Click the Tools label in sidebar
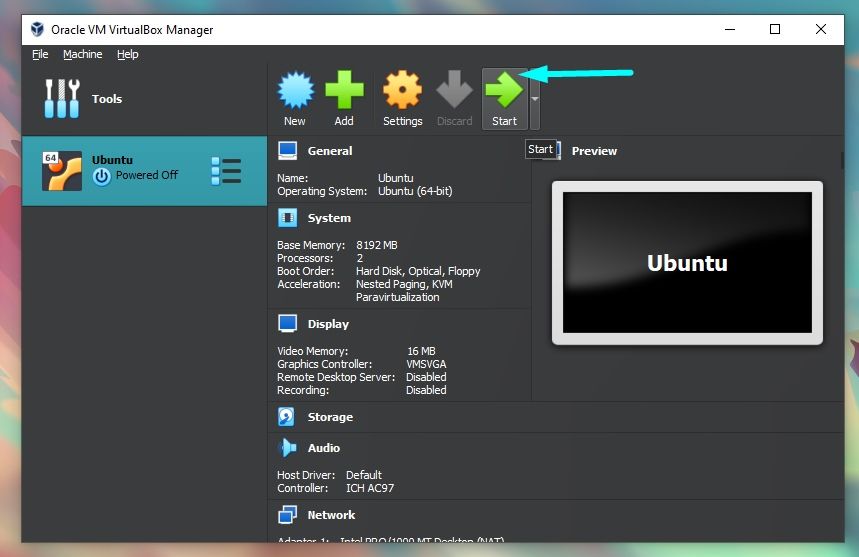The height and width of the screenshot is (557, 859). pyautogui.click(x=107, y=99)
